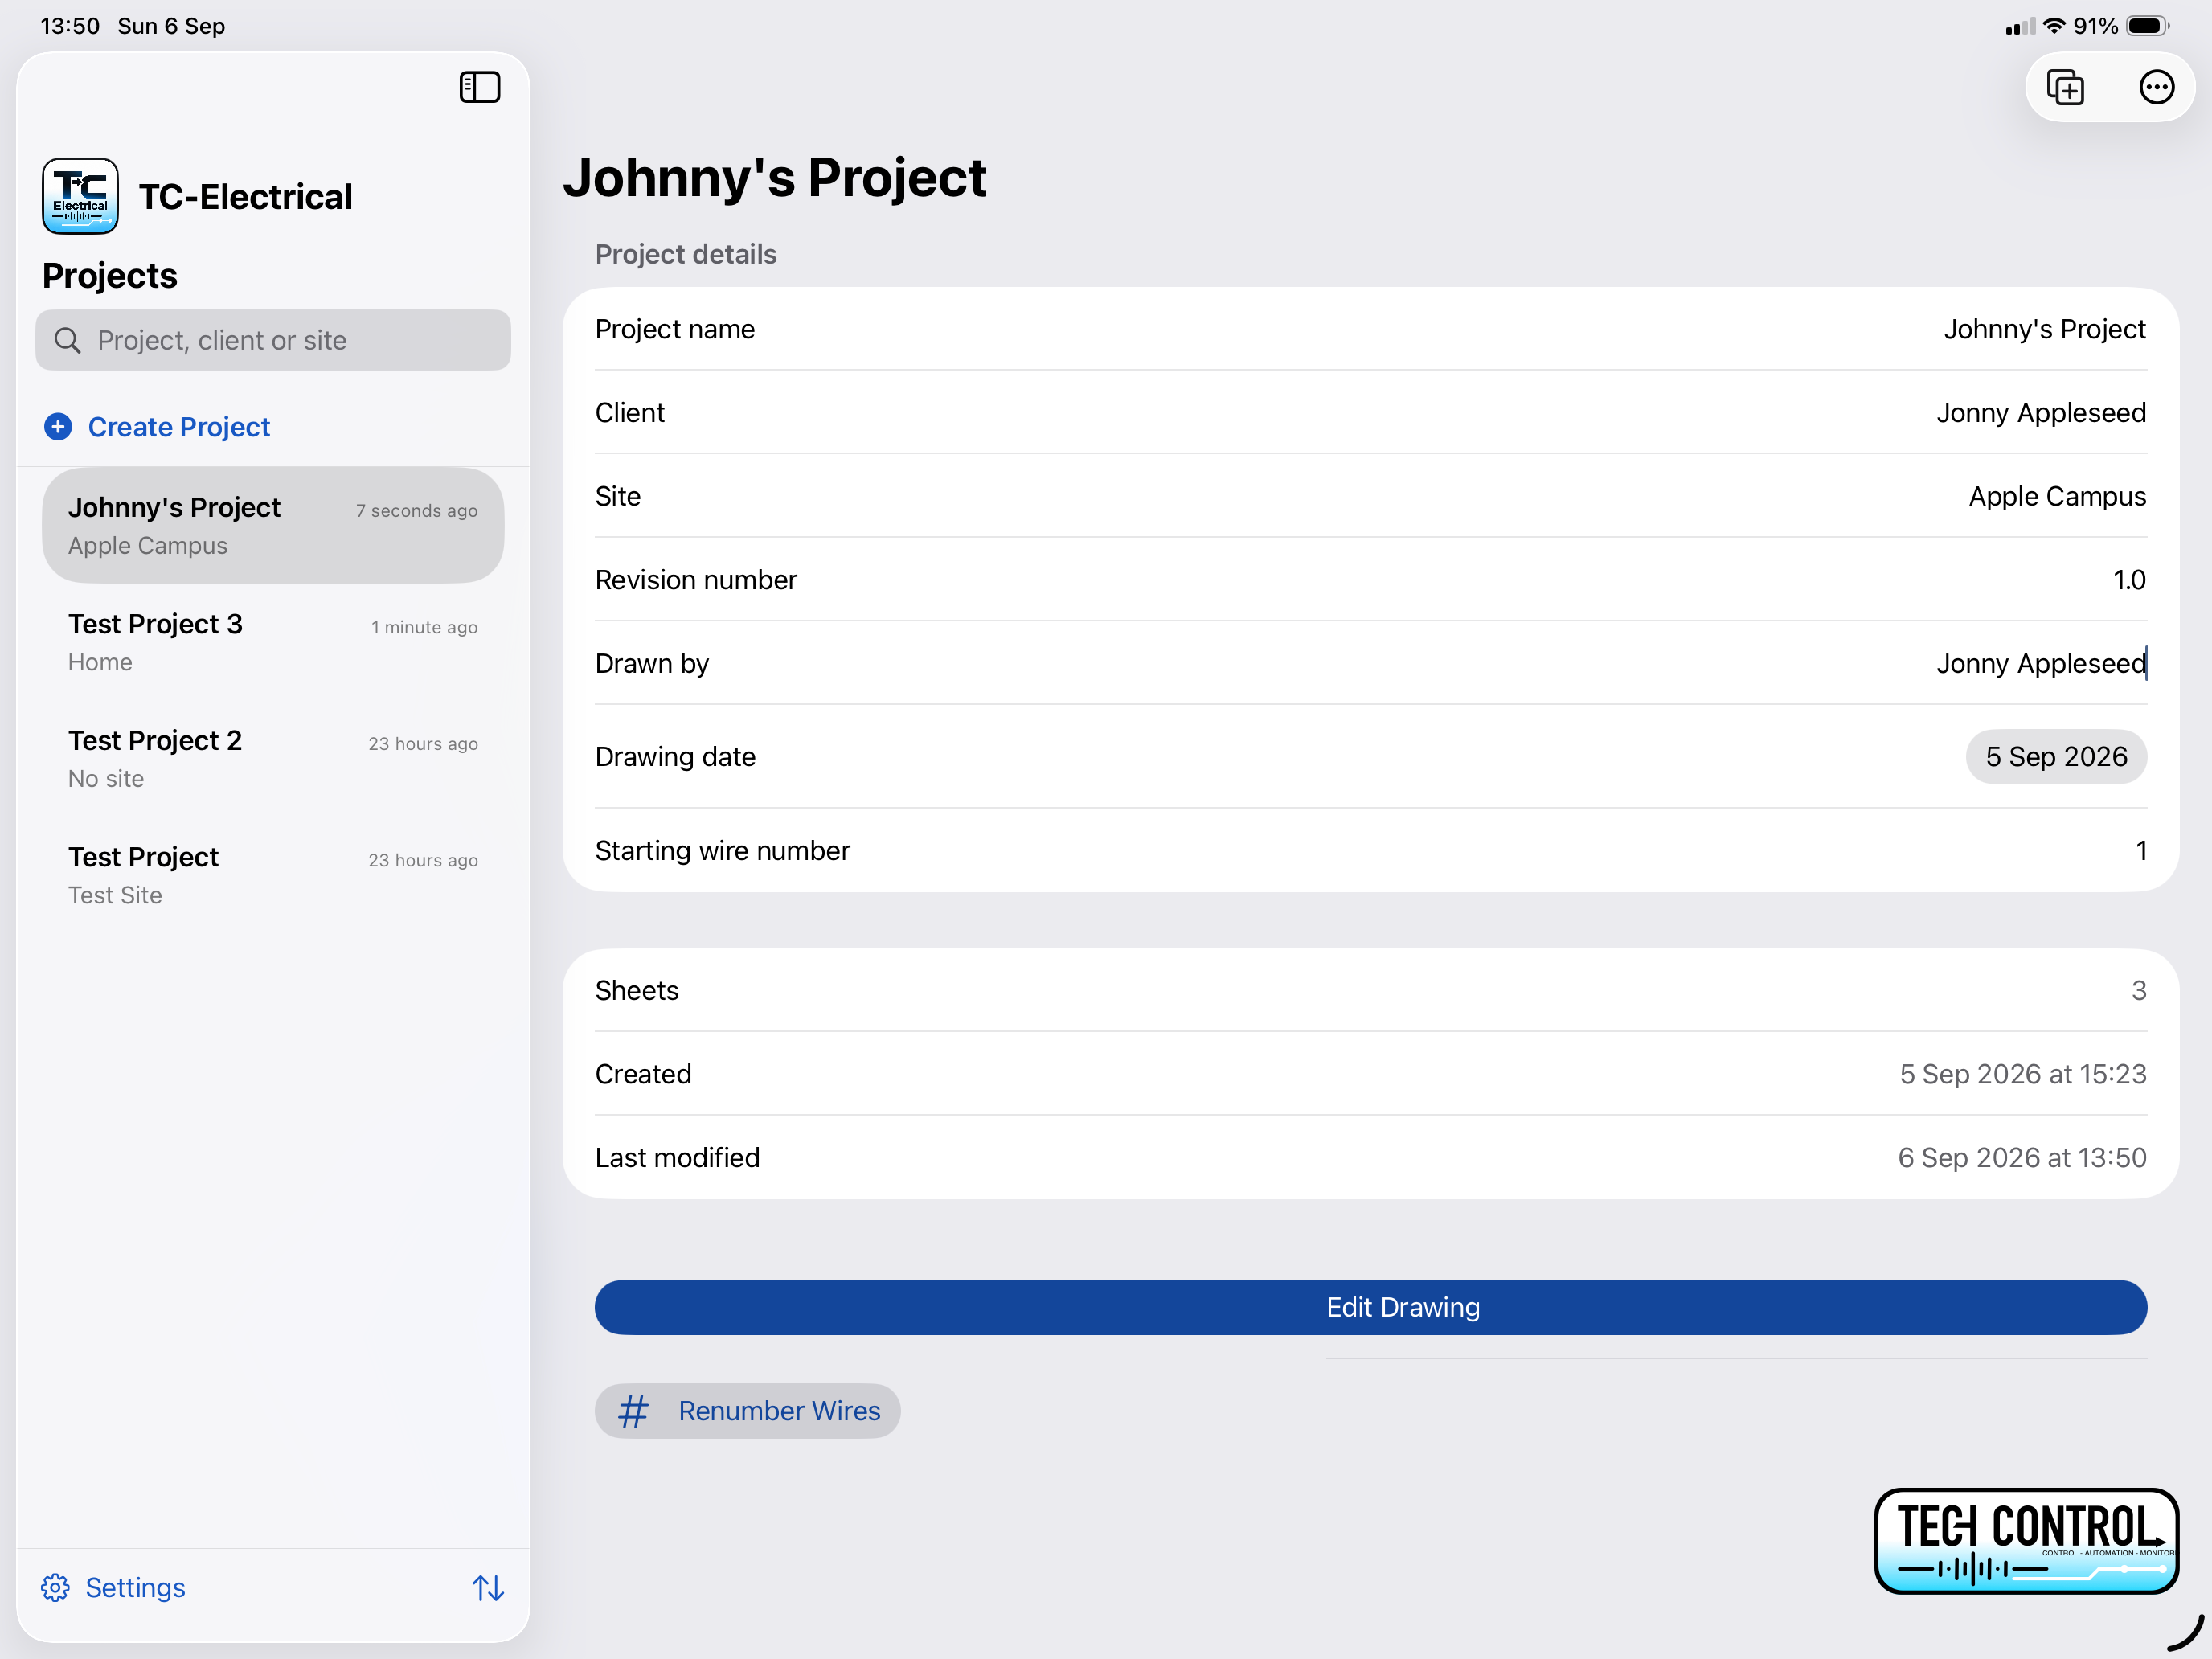Focus the Project, client or site search field
Screen dimensions: 2212x1659
(273, 340)
